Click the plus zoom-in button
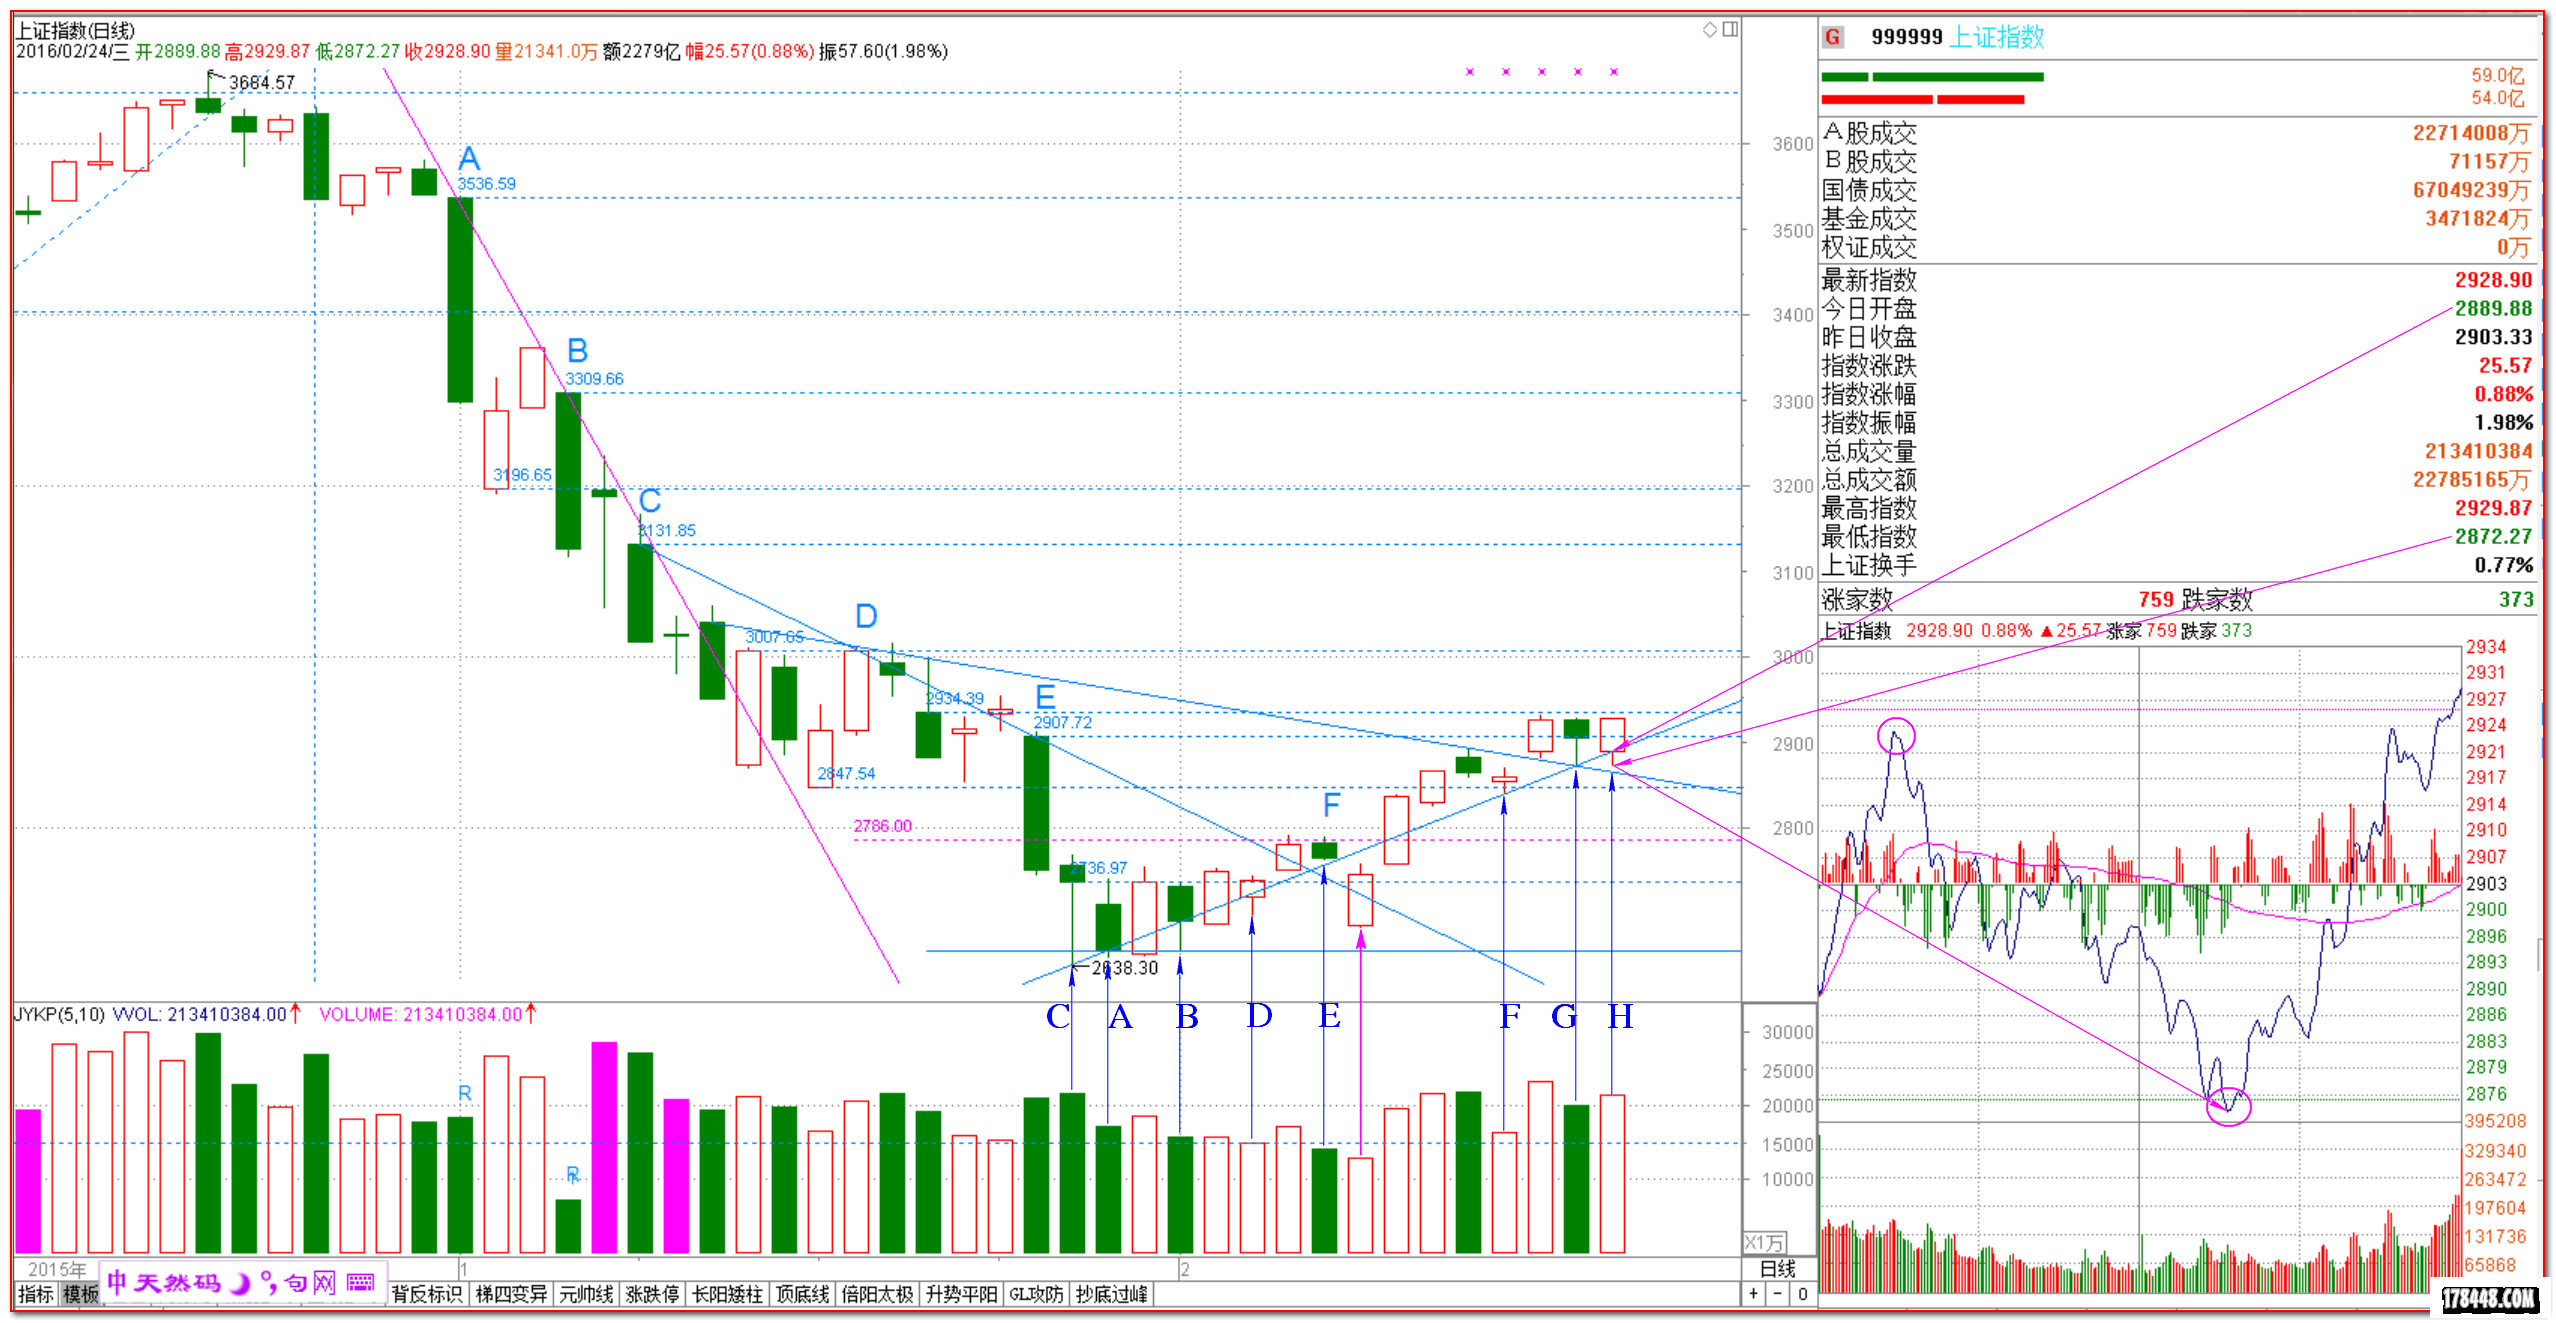The image size is (2556, 1323). click(1754, 1293)
